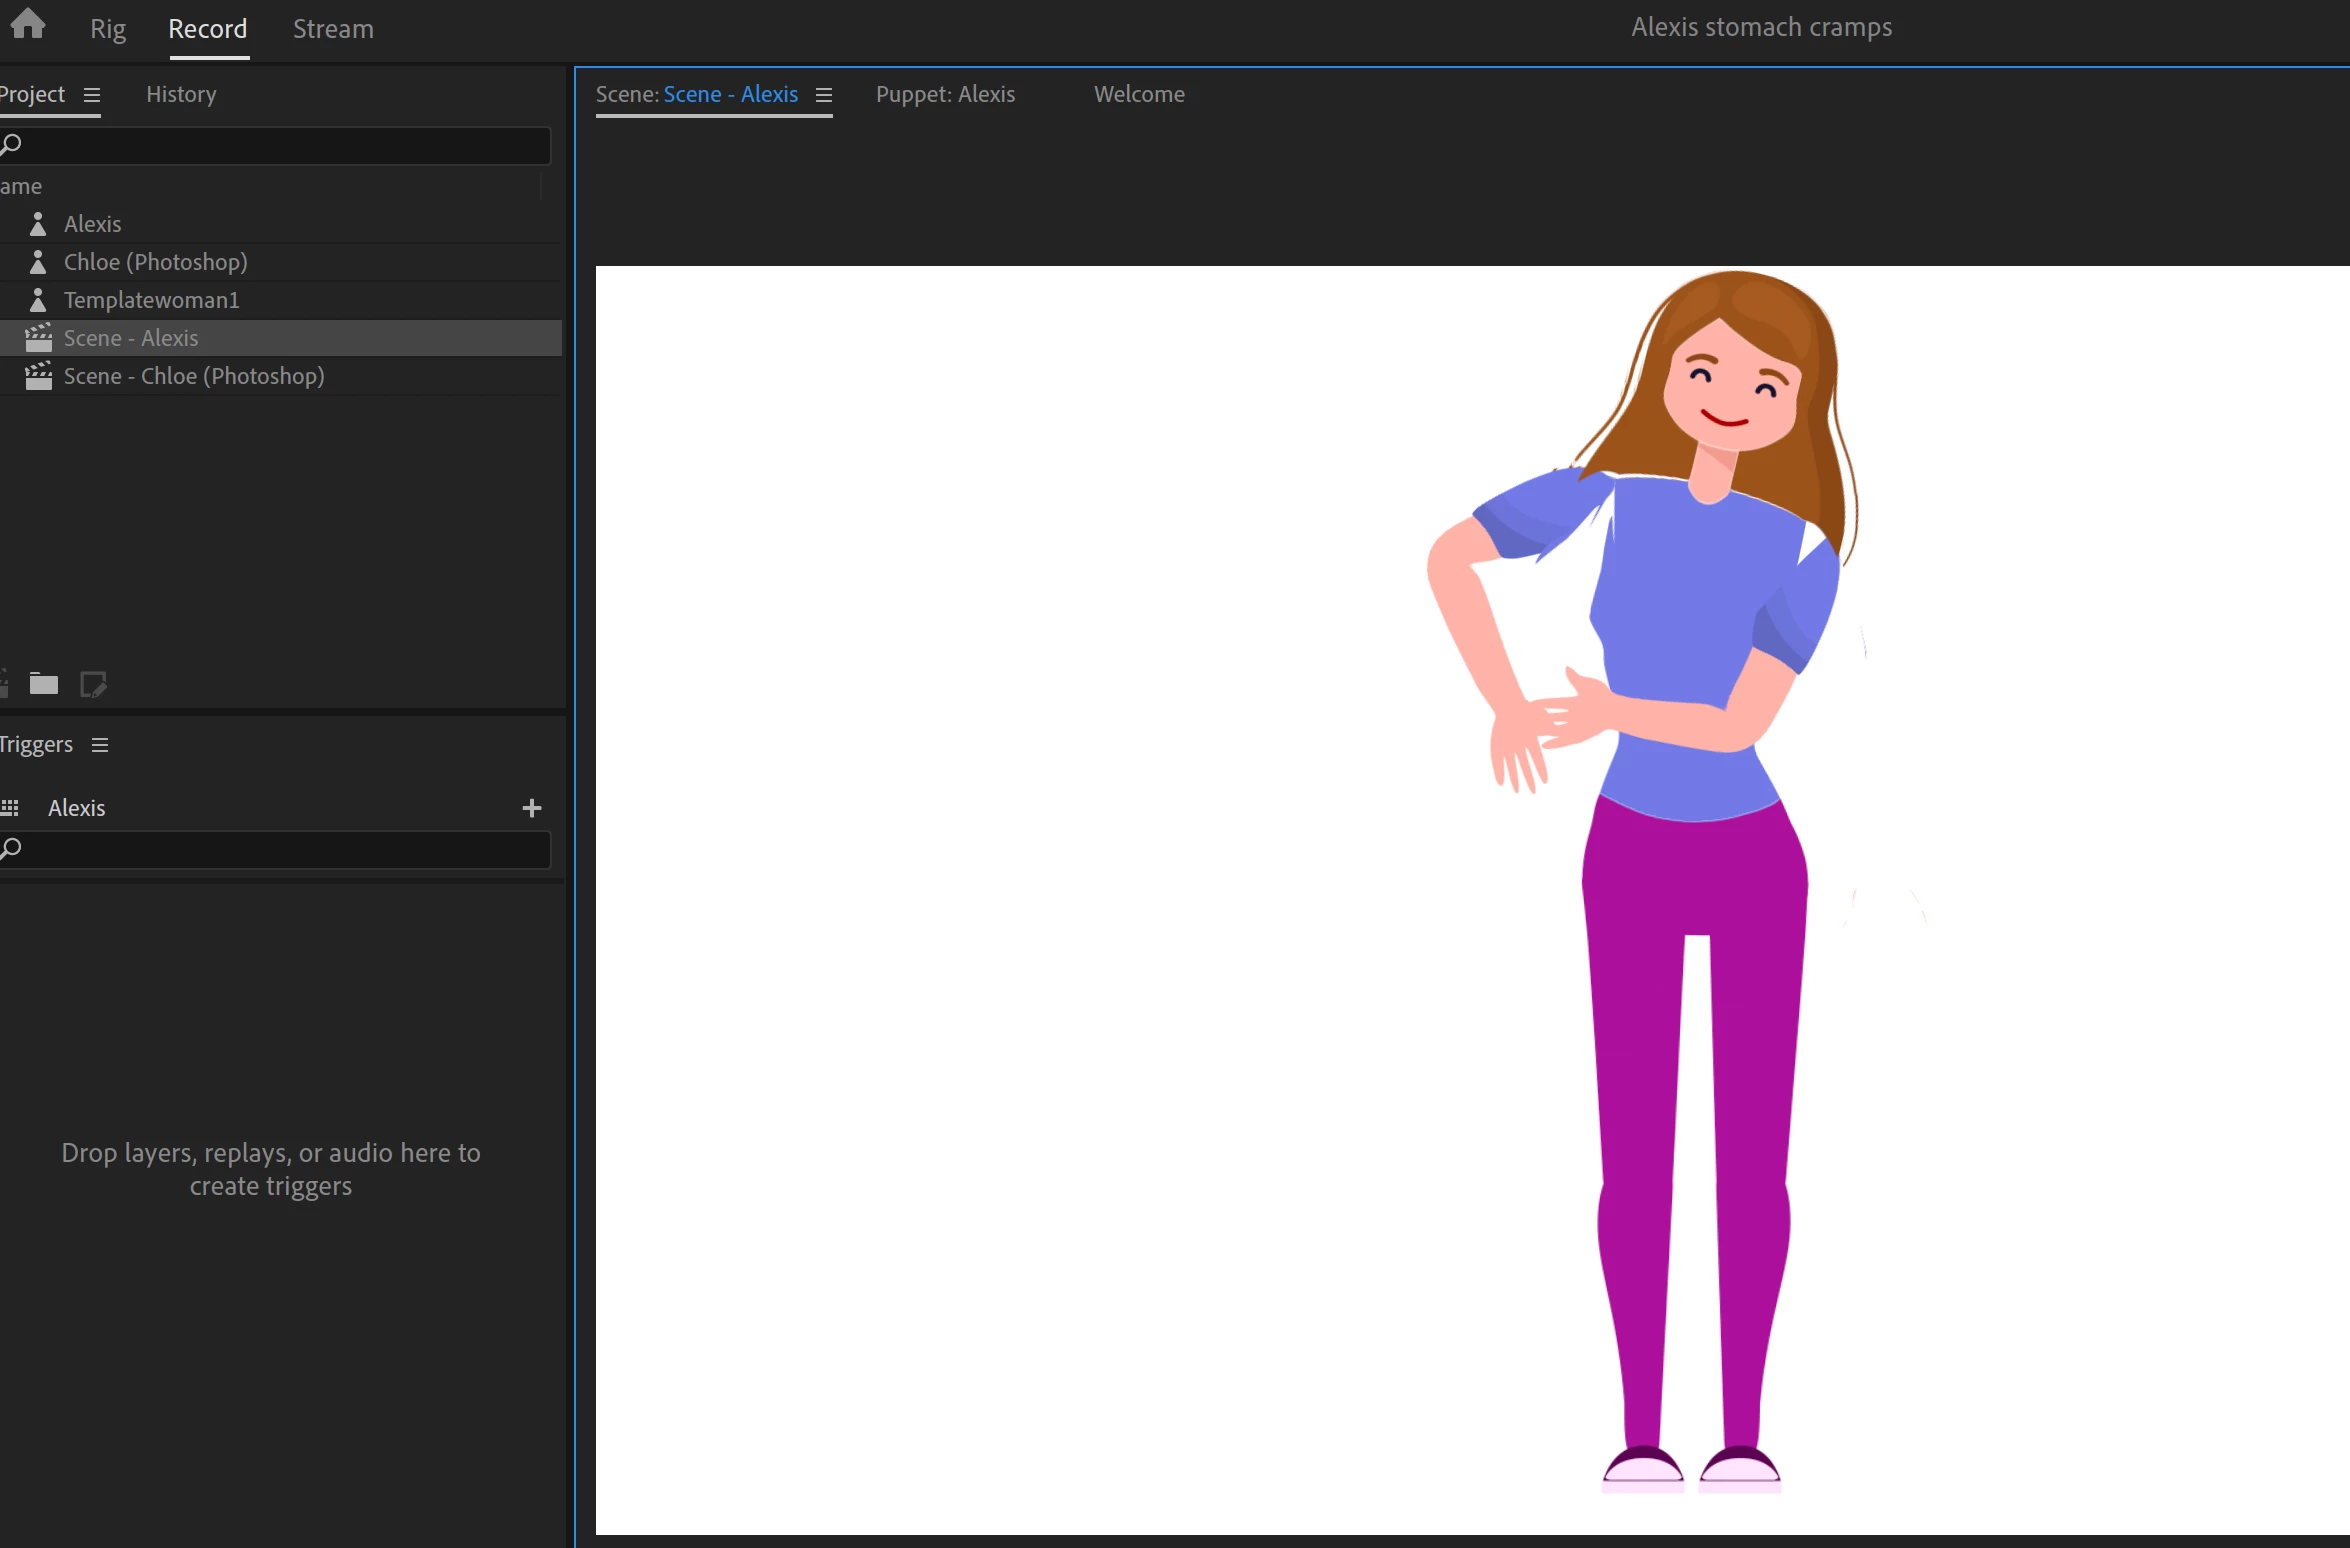Select Scene - Alexis in Project list
2350x1548 pixels.
[x=281, y=338]
